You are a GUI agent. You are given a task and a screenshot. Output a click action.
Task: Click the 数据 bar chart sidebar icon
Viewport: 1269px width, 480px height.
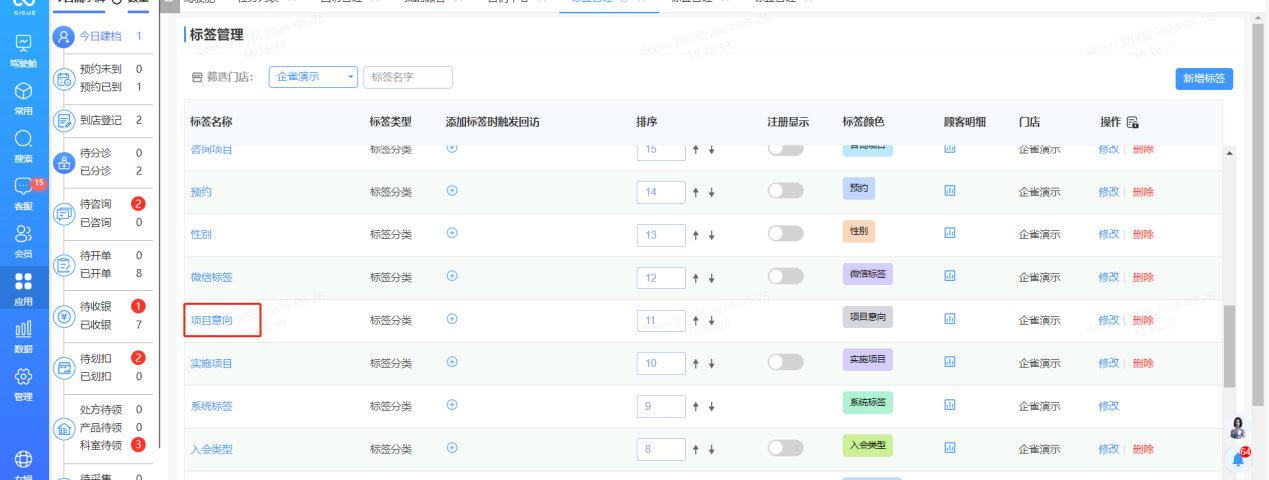coord(23,334)
